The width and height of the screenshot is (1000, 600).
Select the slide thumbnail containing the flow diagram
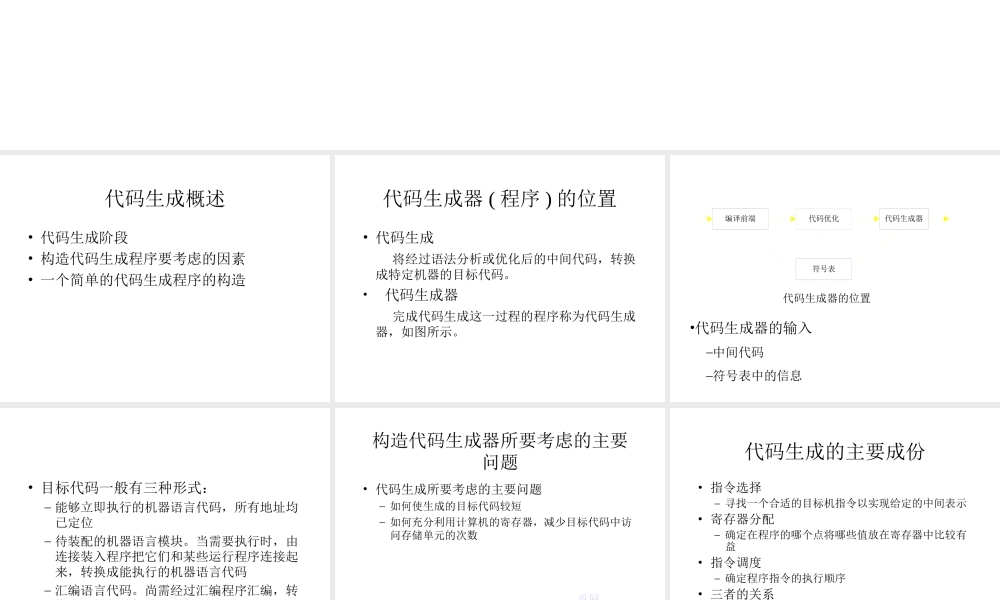click(x=835, y=278)
